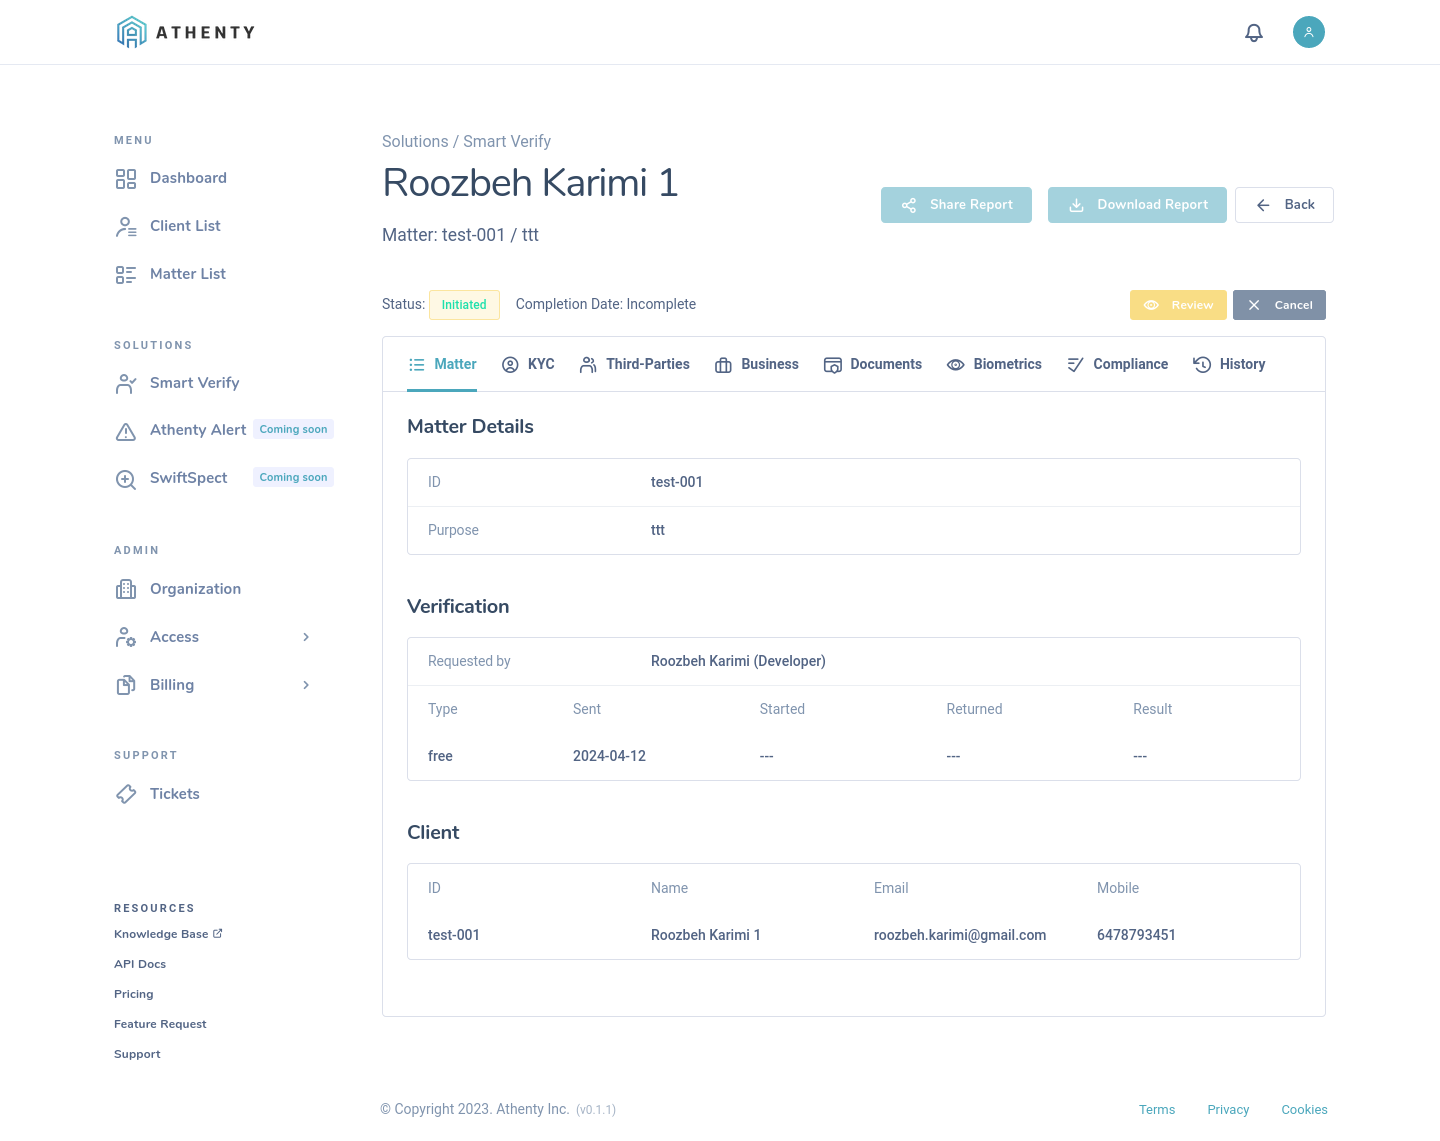Screen dimensions: 1440x1141
Task: Click the X icon in Cancel button
Action: coord(1254,305)
